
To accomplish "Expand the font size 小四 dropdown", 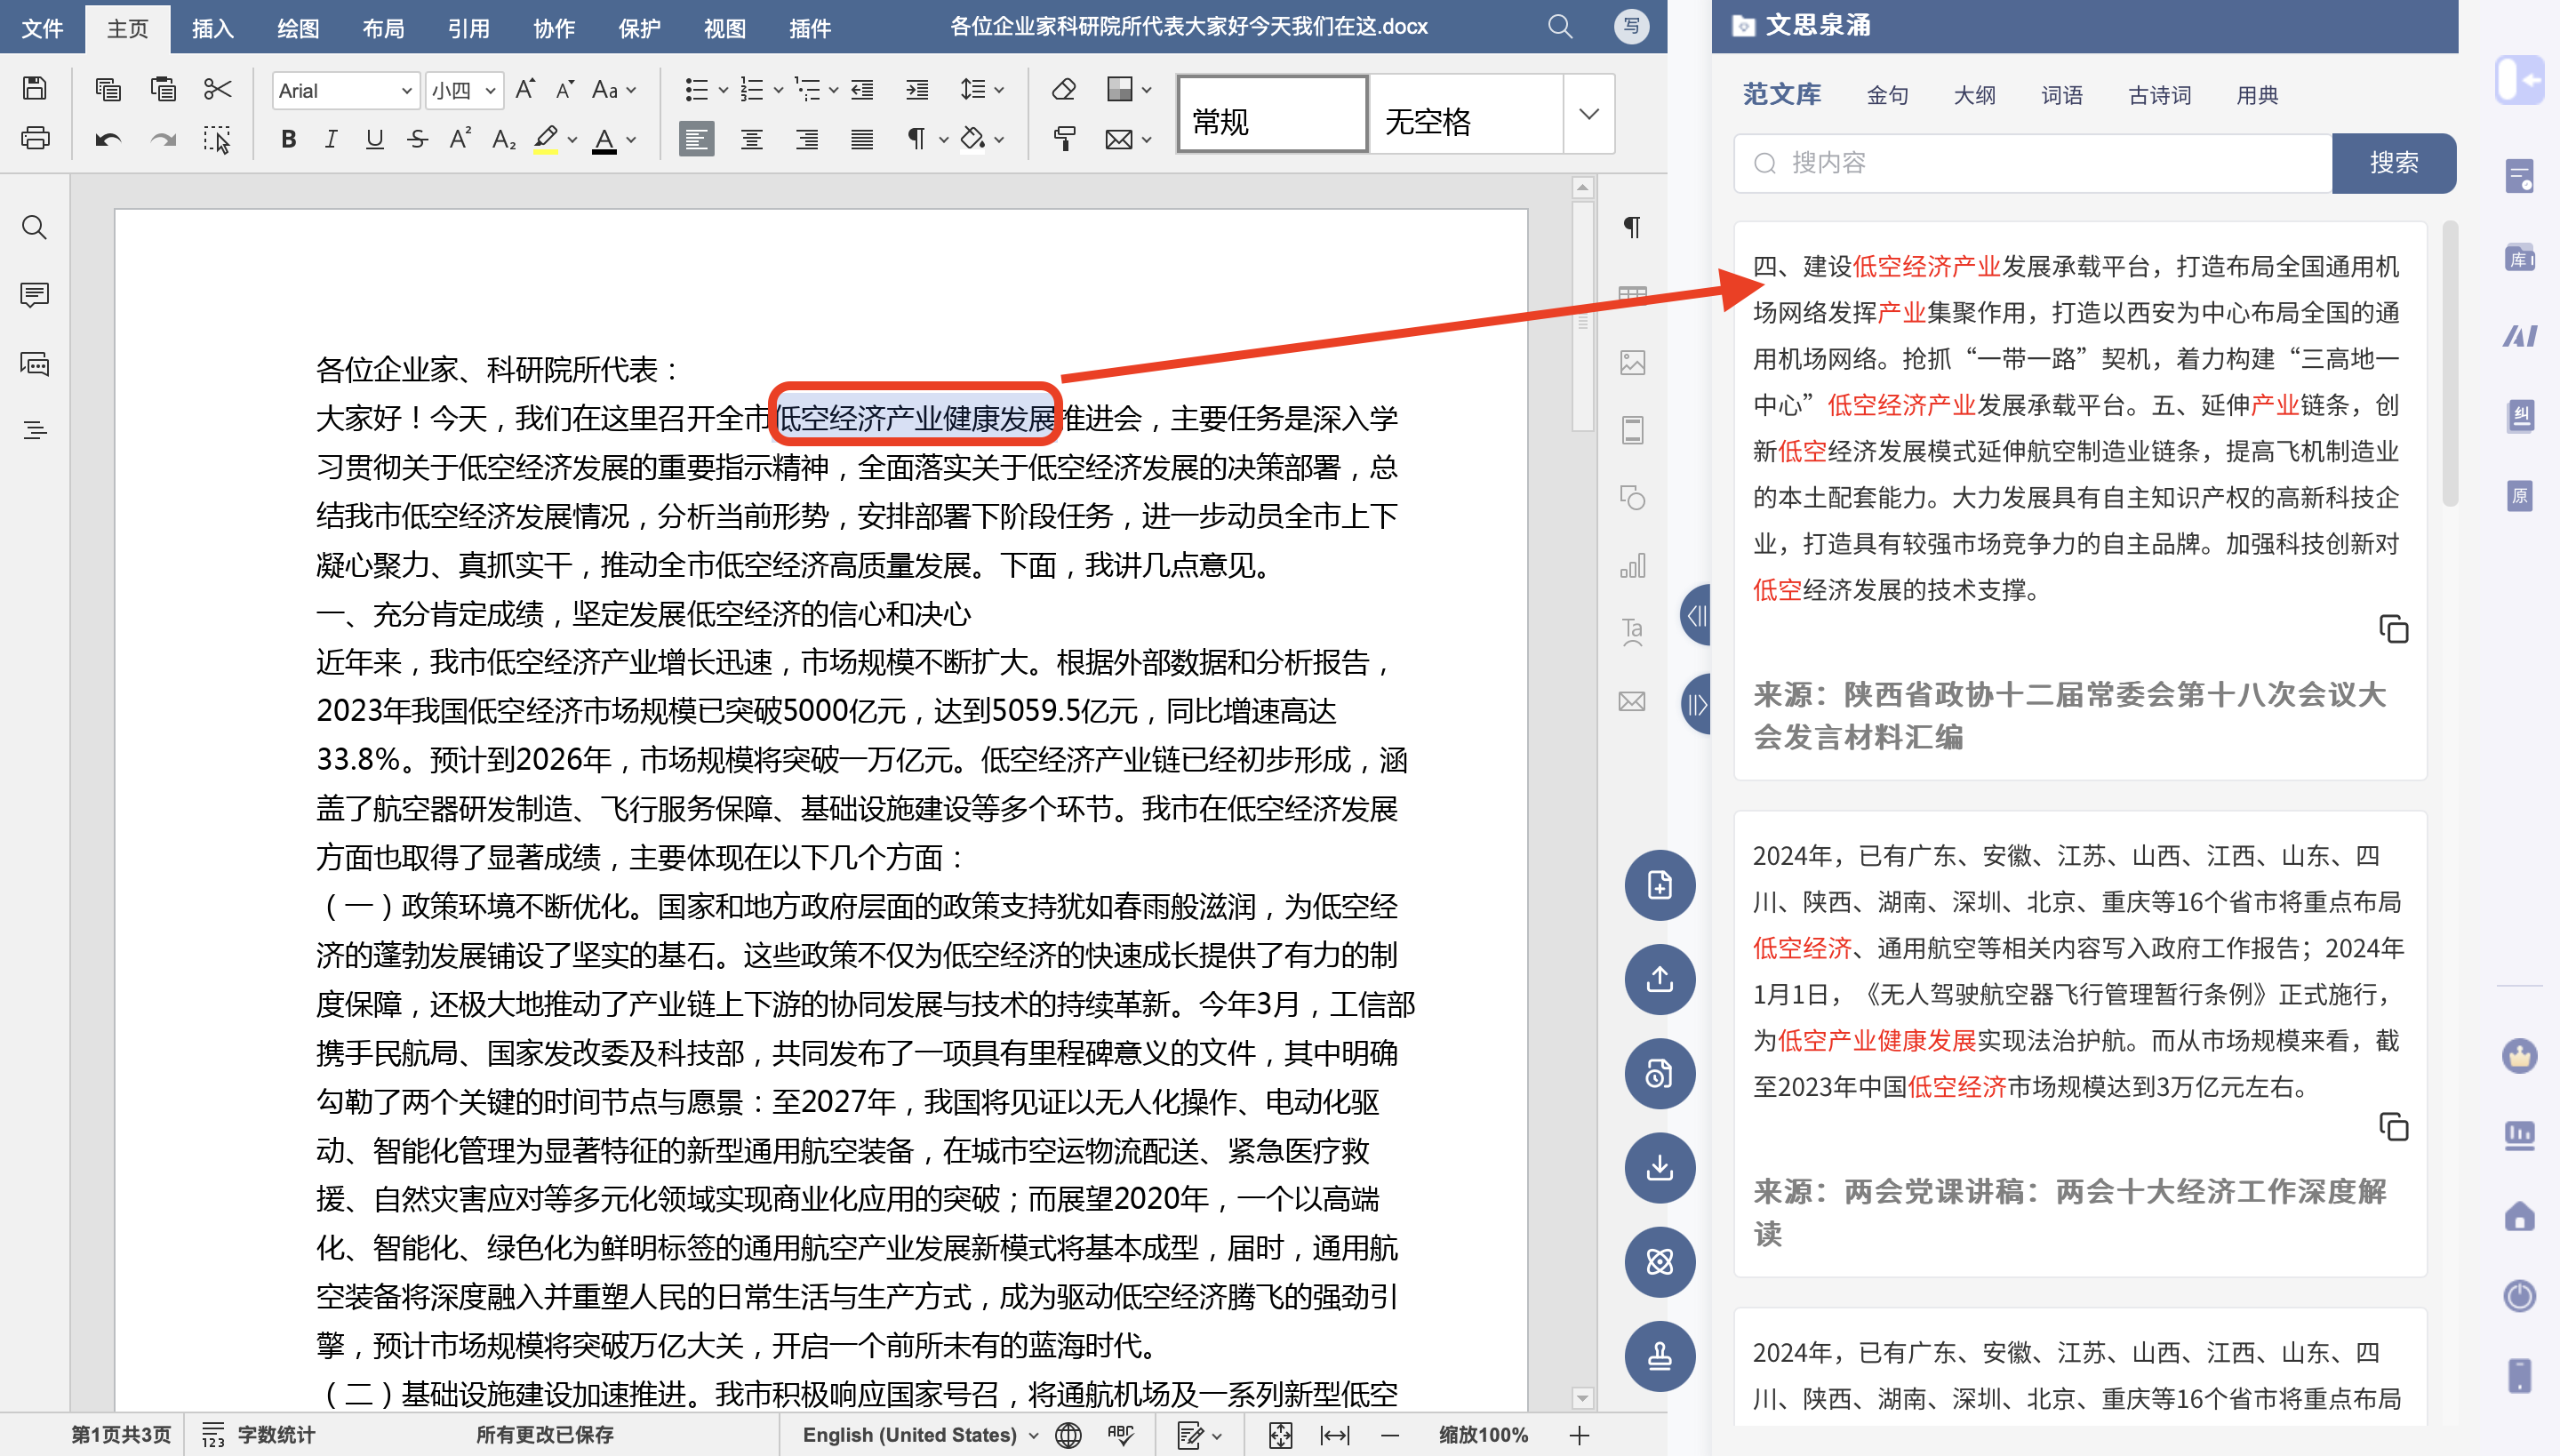I will pos(490,91).
